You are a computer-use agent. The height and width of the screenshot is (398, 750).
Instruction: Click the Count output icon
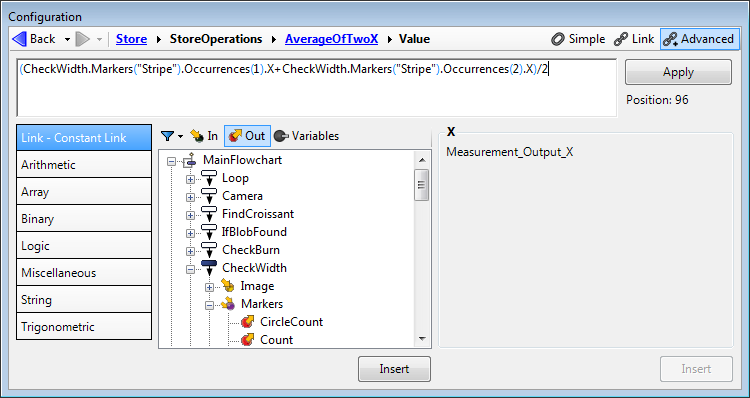tap(247, 340)
